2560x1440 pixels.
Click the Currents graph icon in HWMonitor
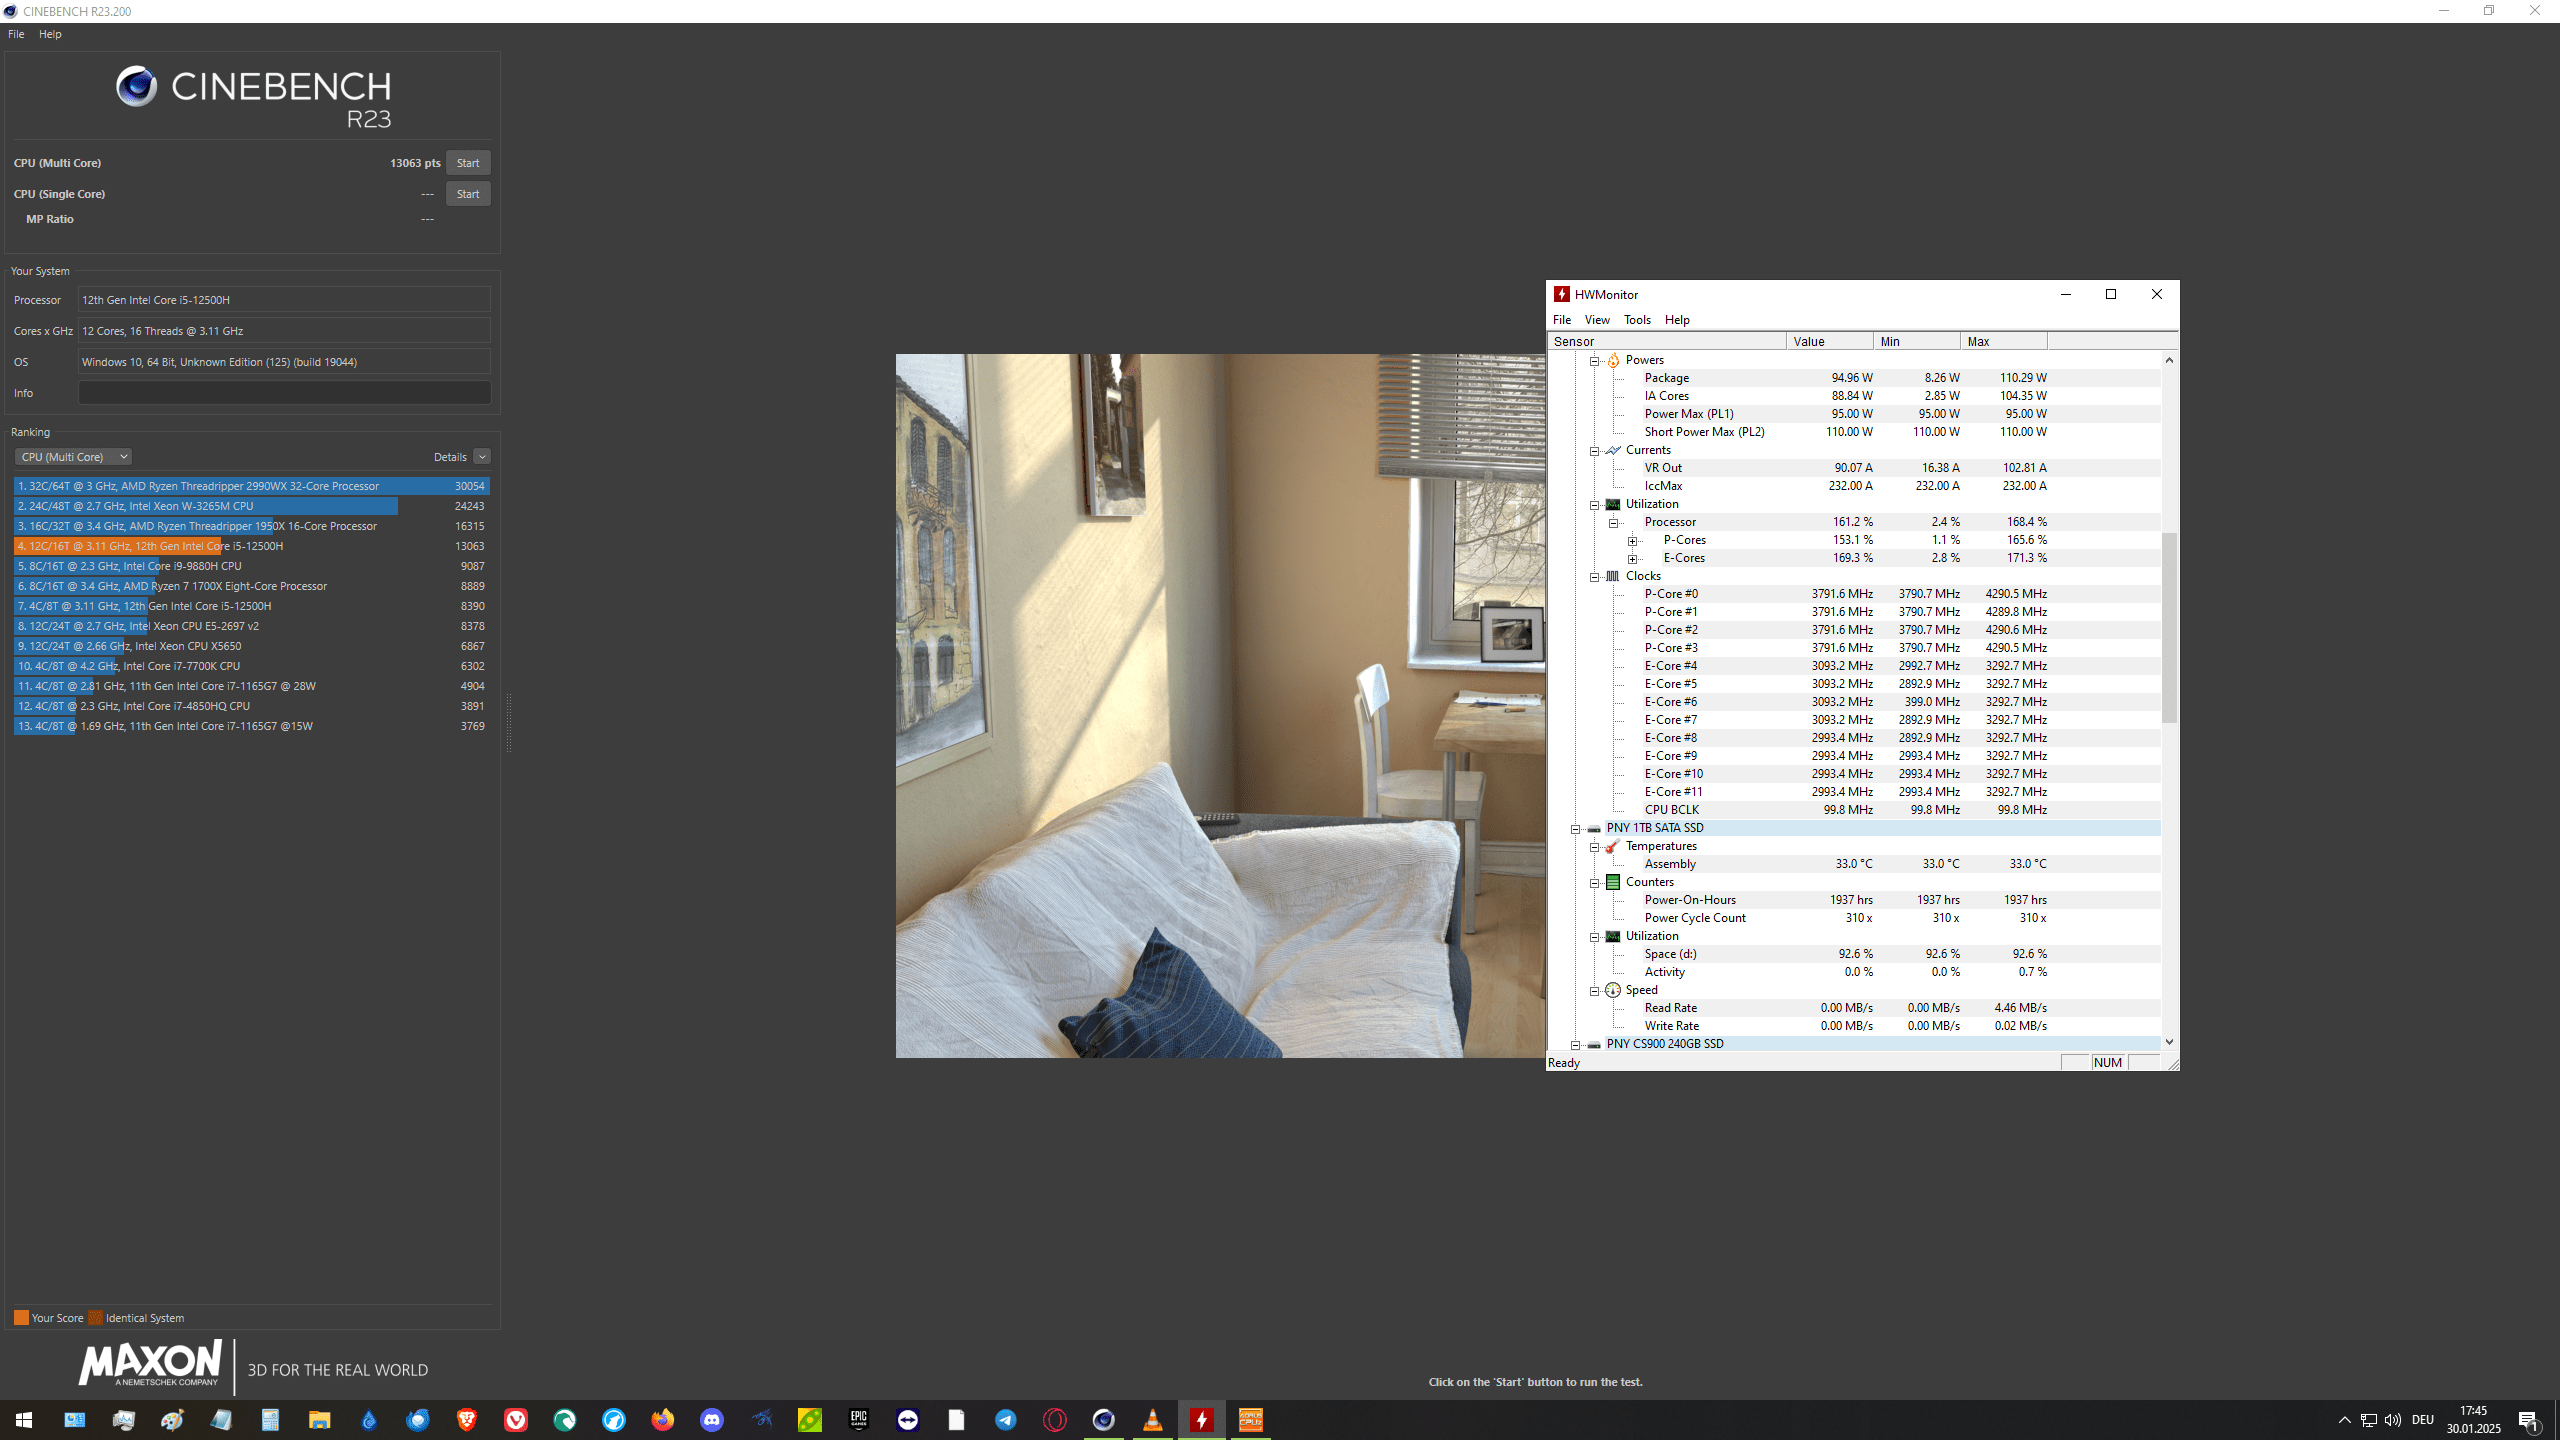(1613, 450)
